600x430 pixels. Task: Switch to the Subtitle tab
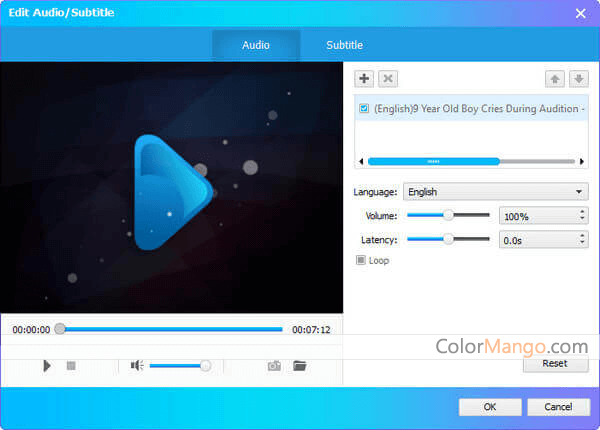pos(344,45)
